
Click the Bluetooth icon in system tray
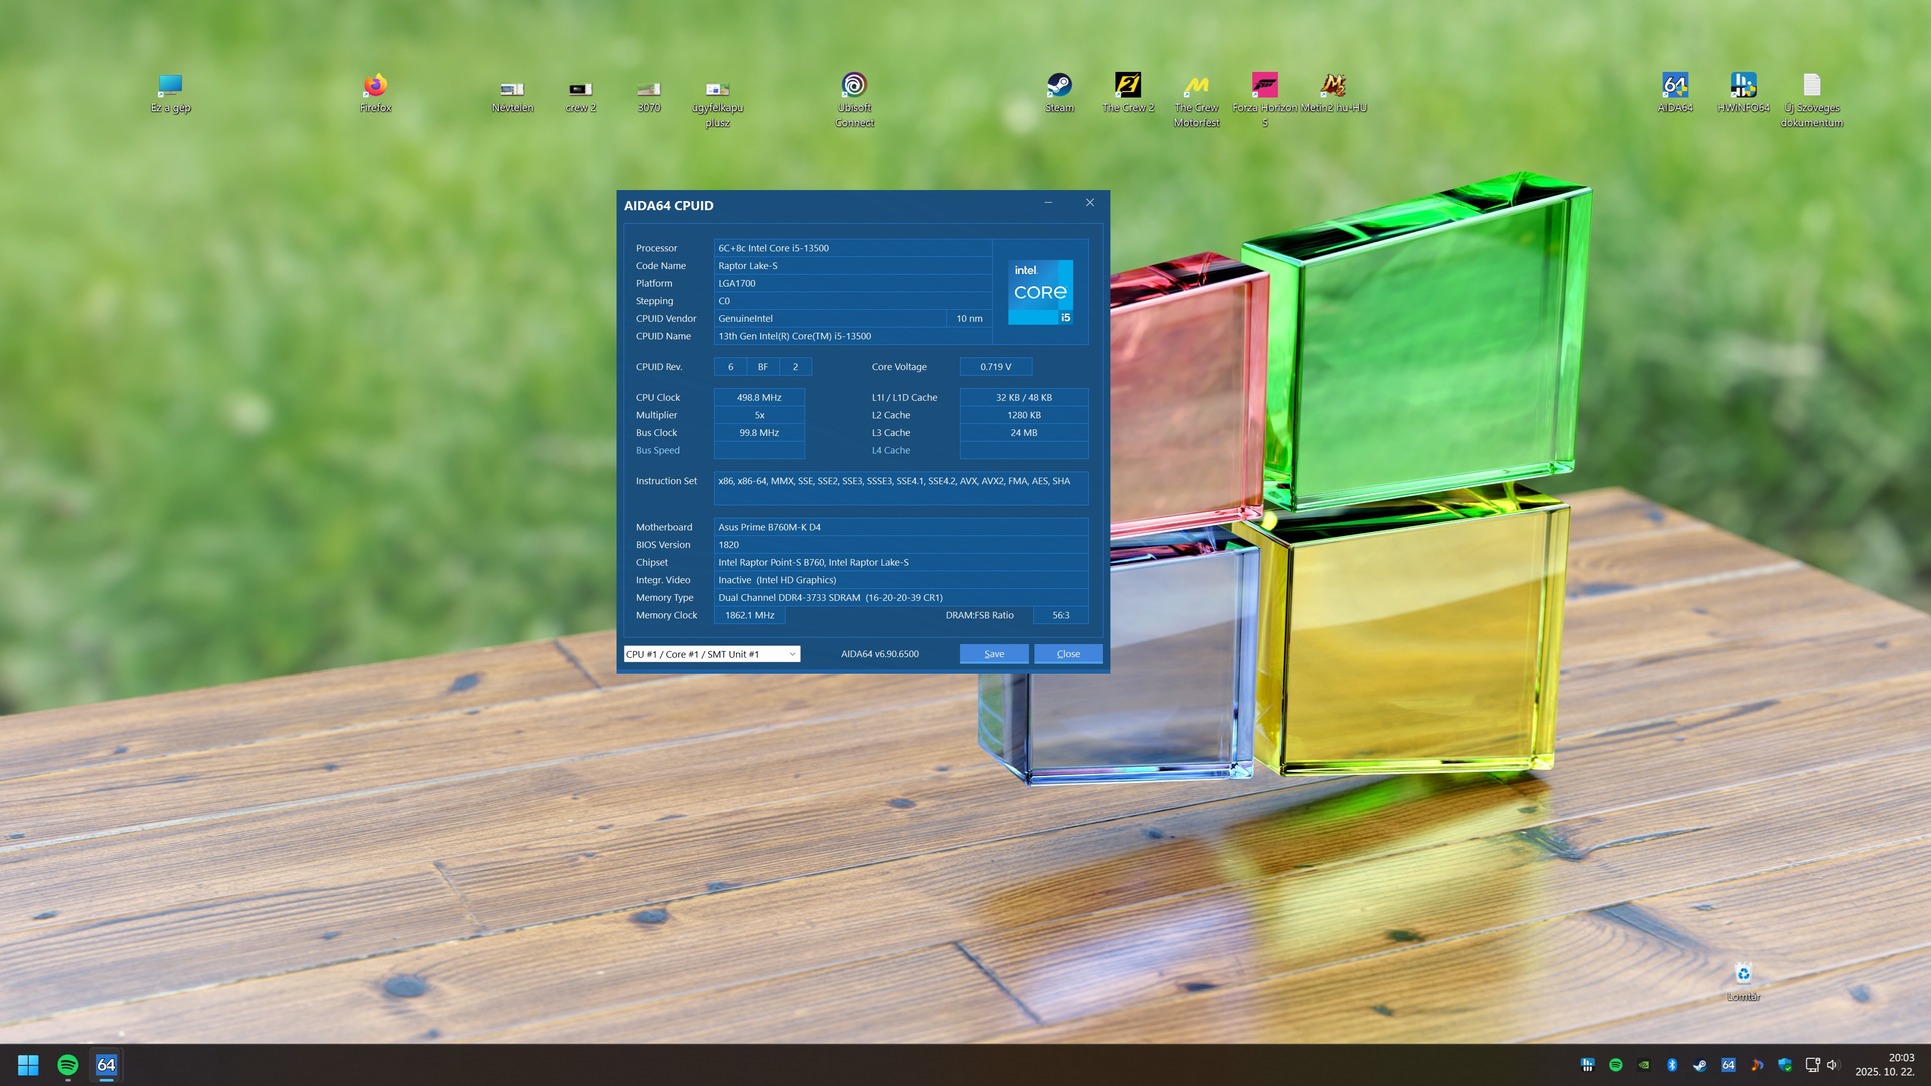point(1671,1065)
